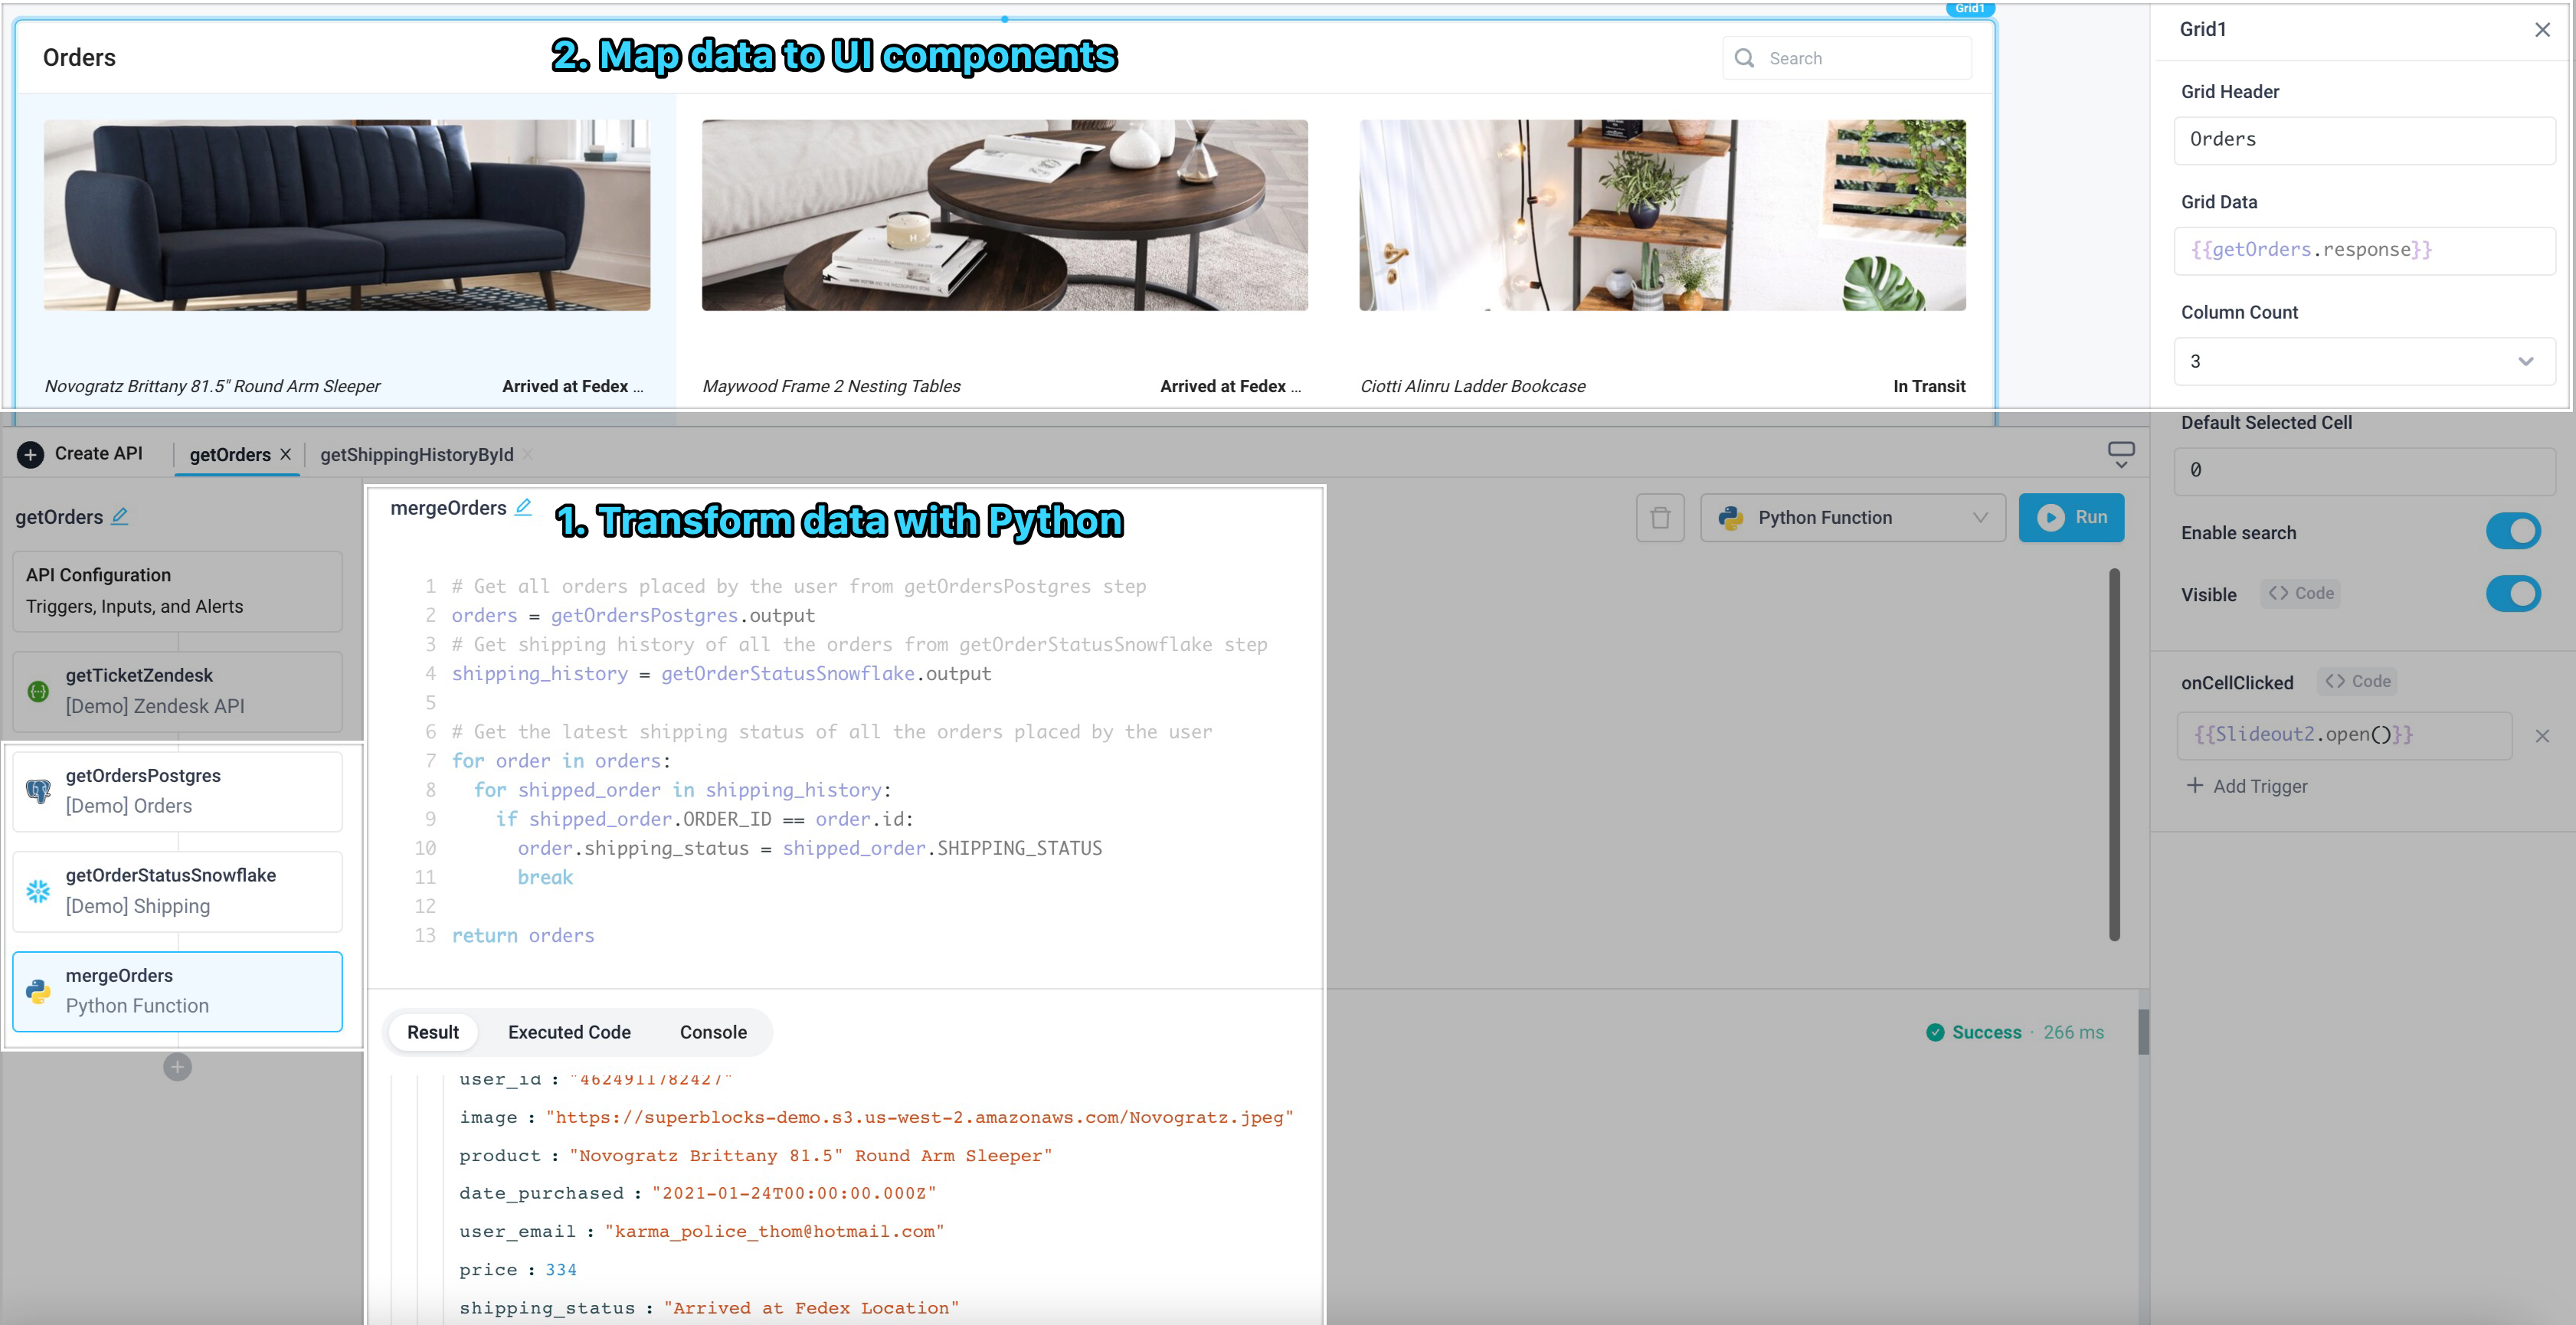2576x1325 pixels.
Task: Click the pencil icon next to mergeOrders
Action: tap(524, 507)
